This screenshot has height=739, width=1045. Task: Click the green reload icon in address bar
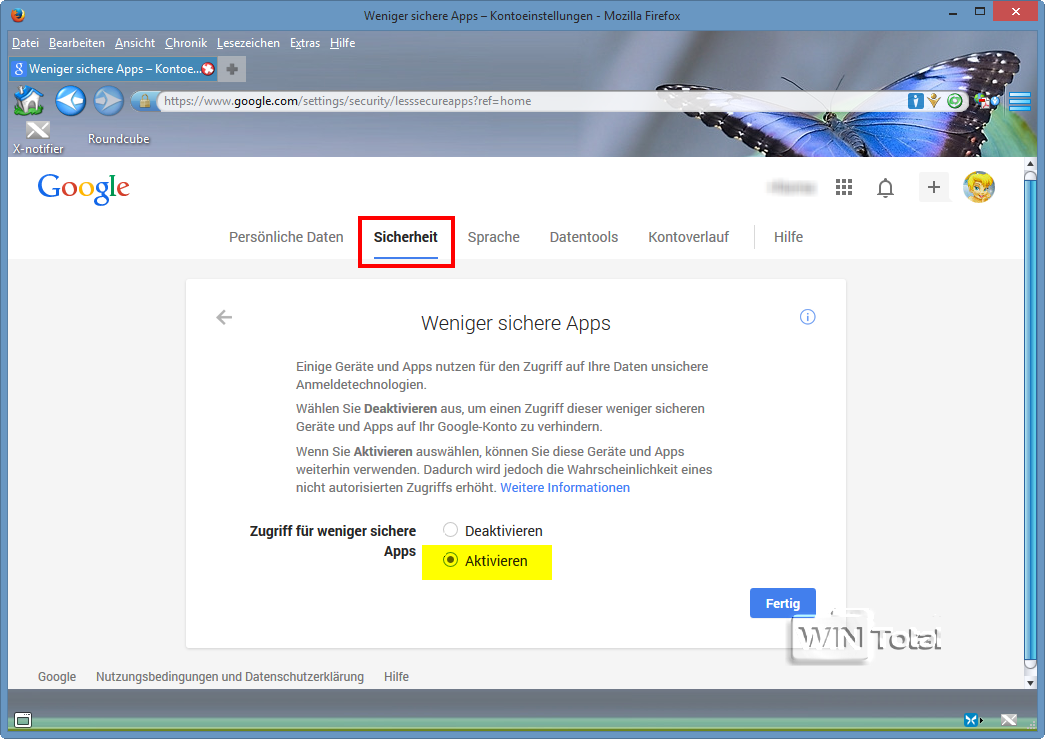point(954,101)
